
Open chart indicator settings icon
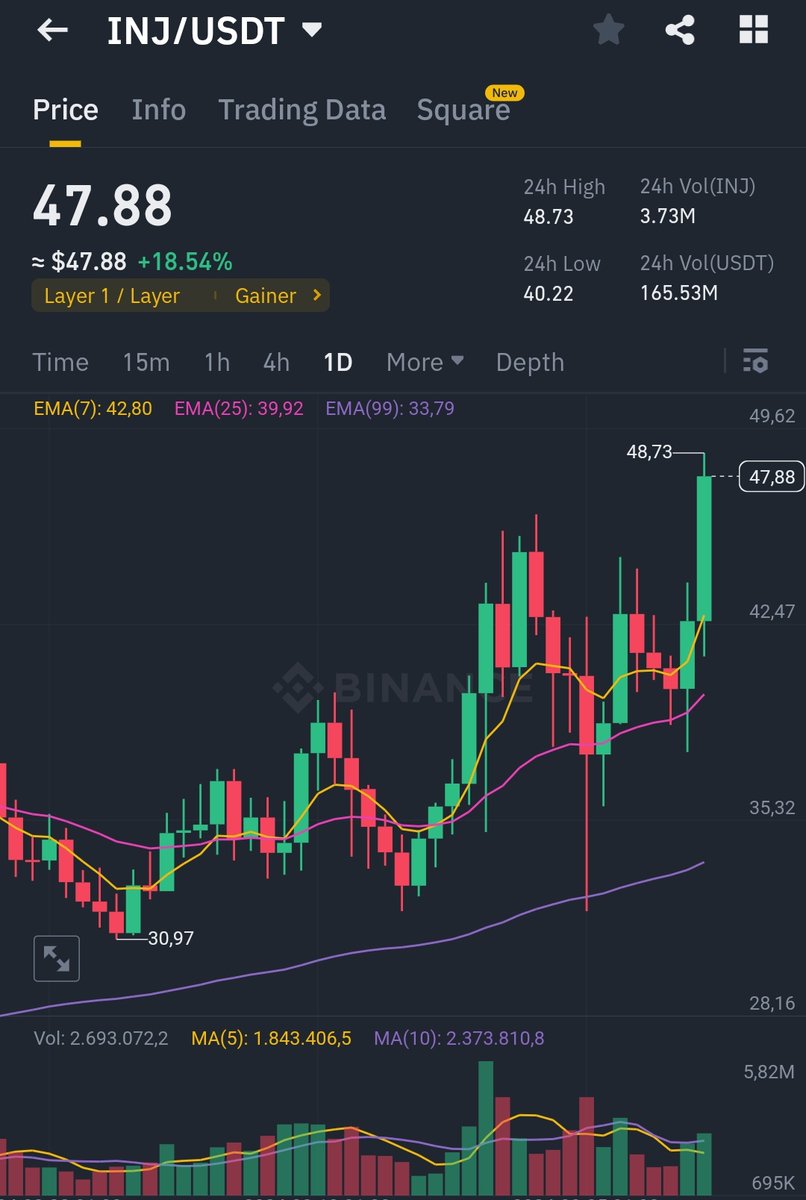[756, 361]
